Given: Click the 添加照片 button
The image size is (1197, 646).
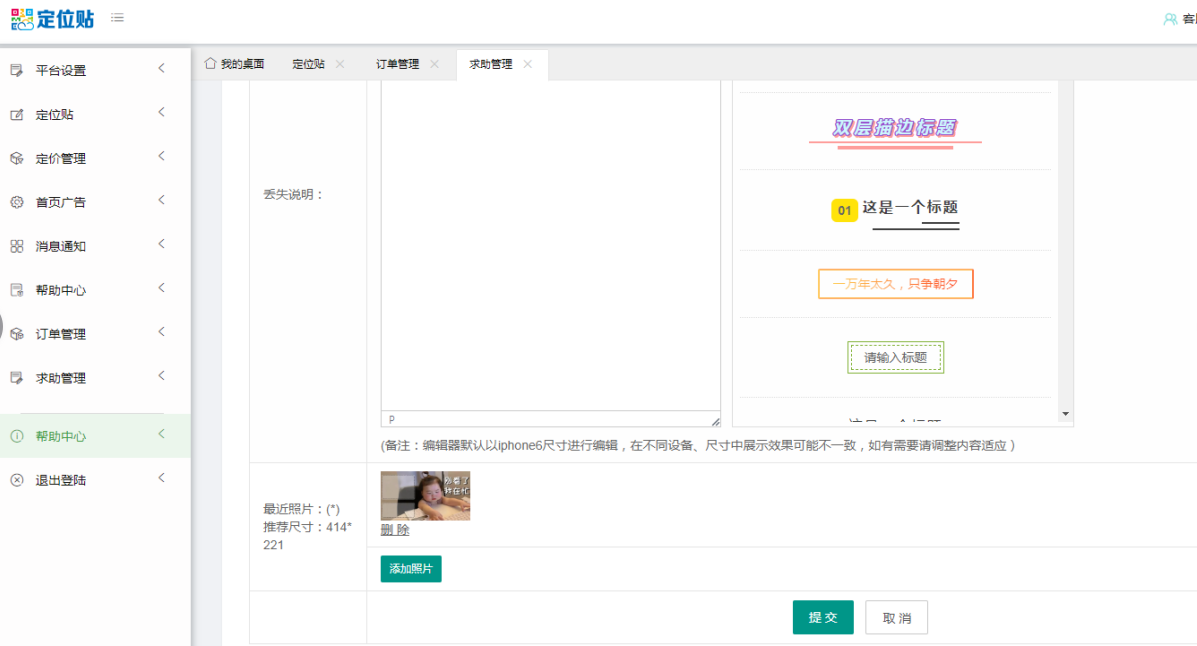Looking at the screenshot, I should tap(410, 569).
